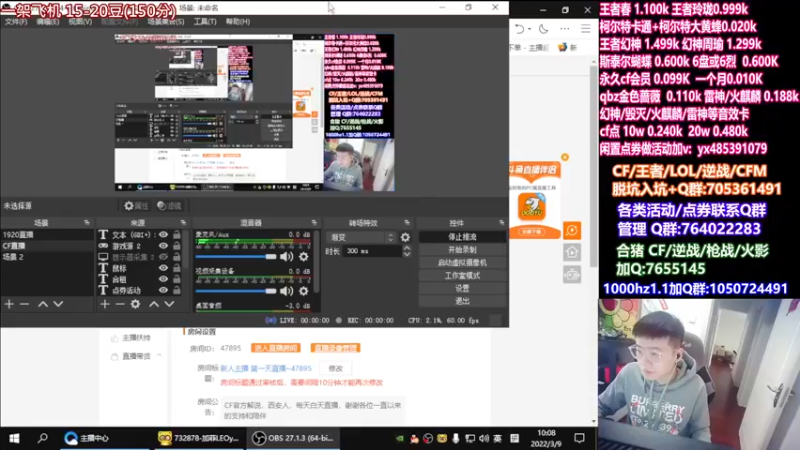Open the transition properties gear next to 渐变
Image resolution: width=800 pixels, height=450 pixels.
point(405,237)
